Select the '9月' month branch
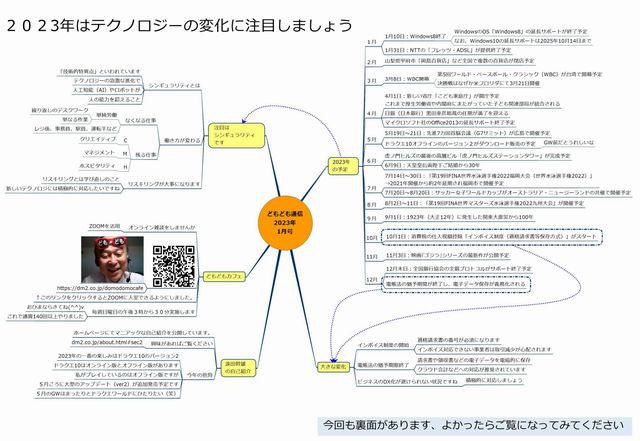Viewport: 640px width, 441px height. pos(371,219)
